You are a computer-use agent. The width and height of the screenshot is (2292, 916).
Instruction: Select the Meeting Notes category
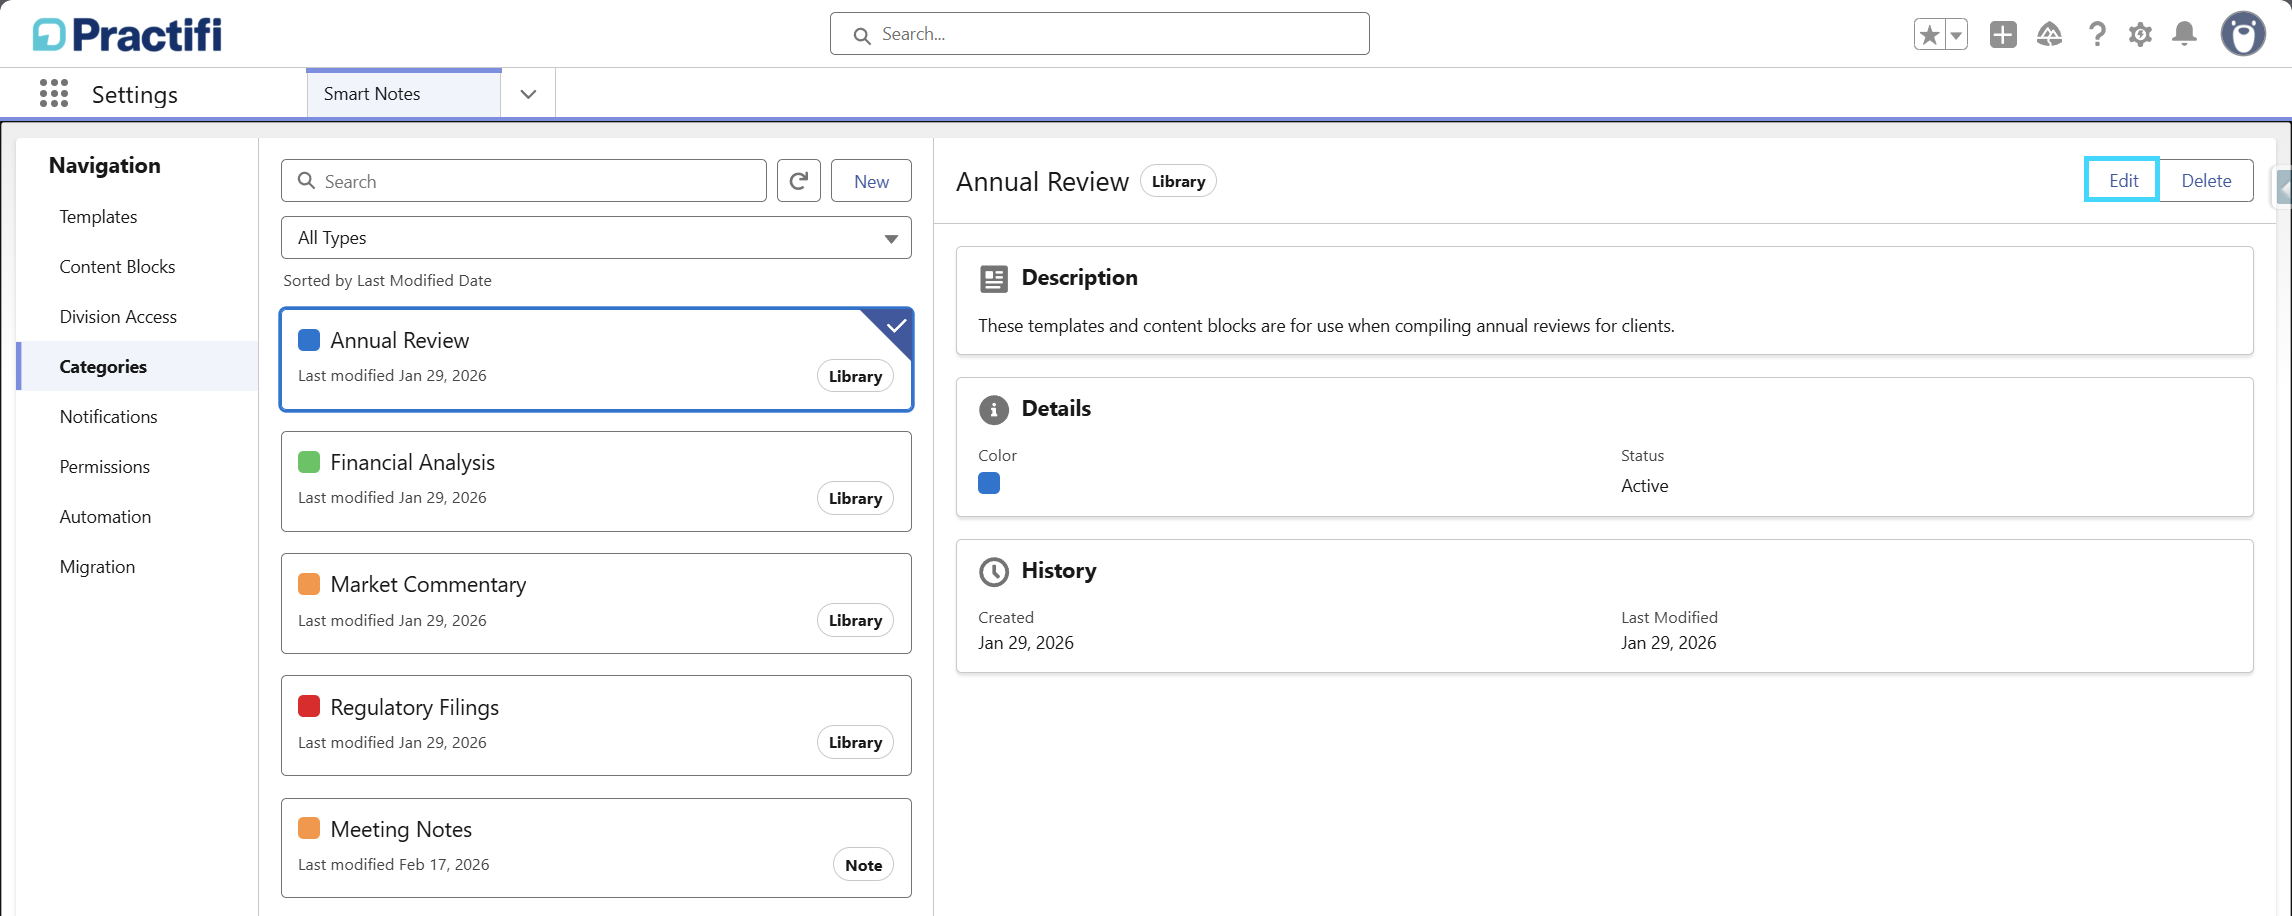click(x=596, y=848)
